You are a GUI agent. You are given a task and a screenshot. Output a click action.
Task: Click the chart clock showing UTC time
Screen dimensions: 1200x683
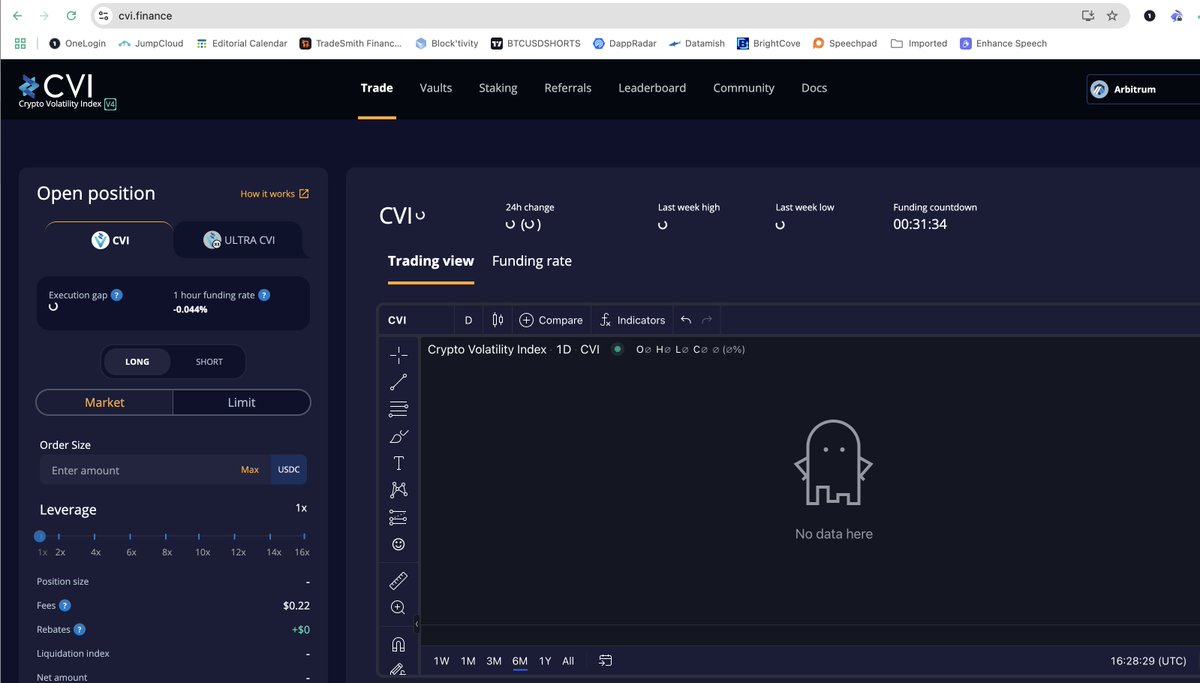tap(1148, 661)
